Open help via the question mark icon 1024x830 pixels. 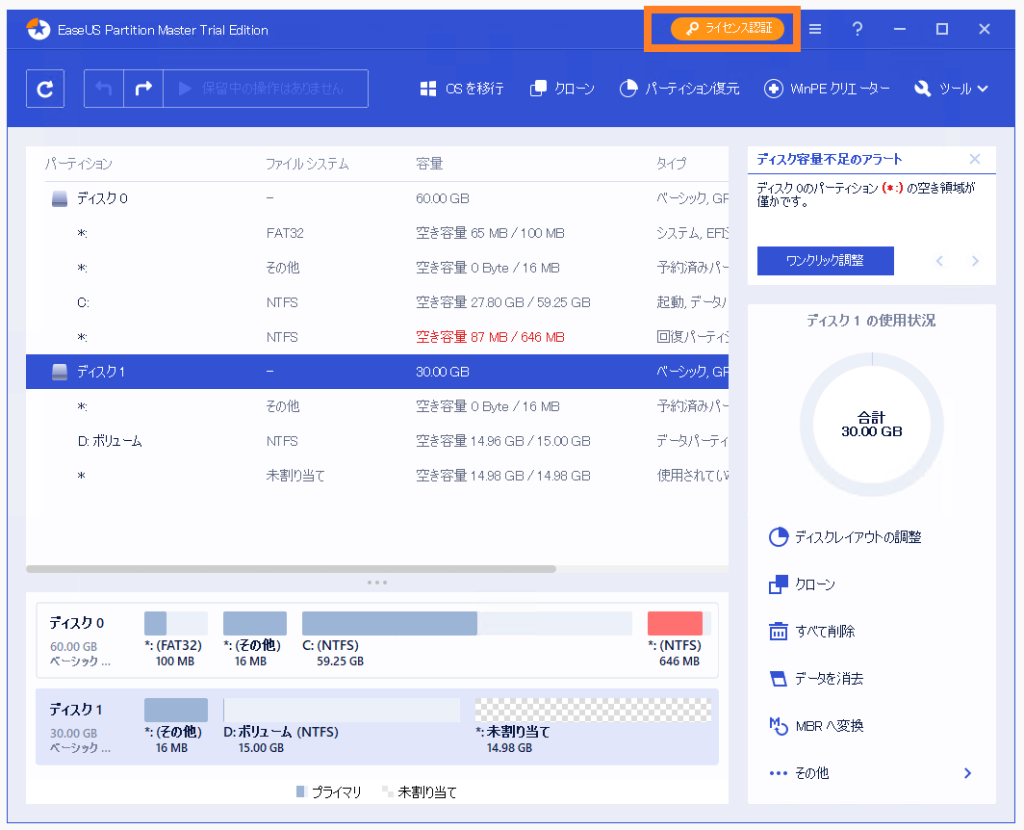click(x=857, y=29)
